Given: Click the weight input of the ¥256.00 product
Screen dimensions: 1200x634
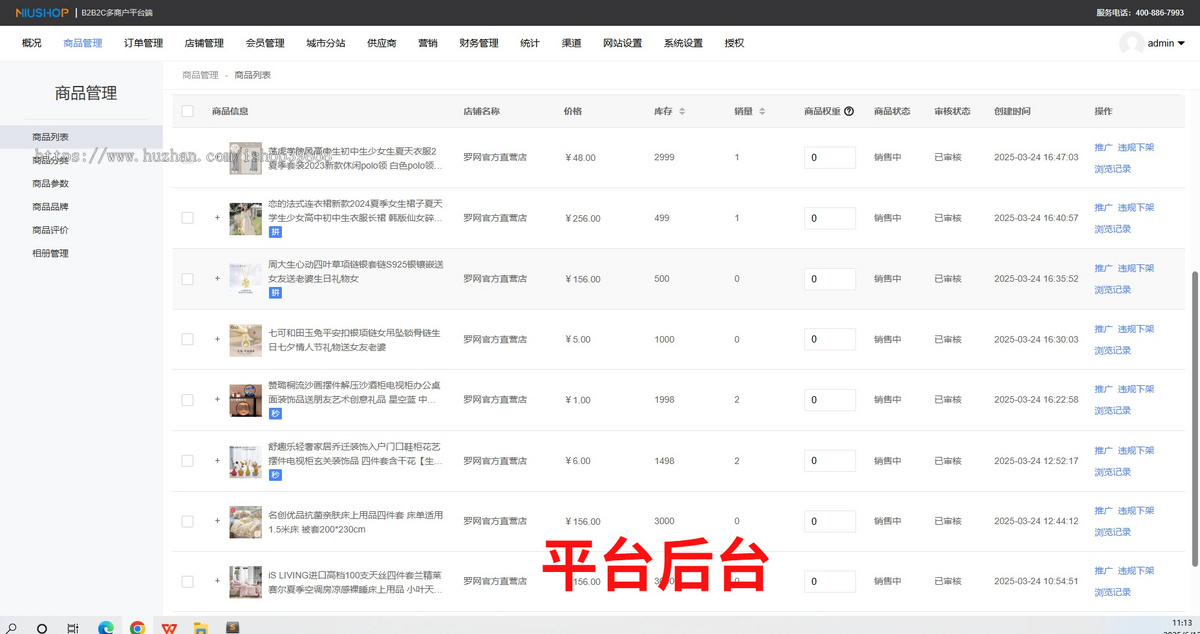Looking at the screenshot, I should coord(829,218).
